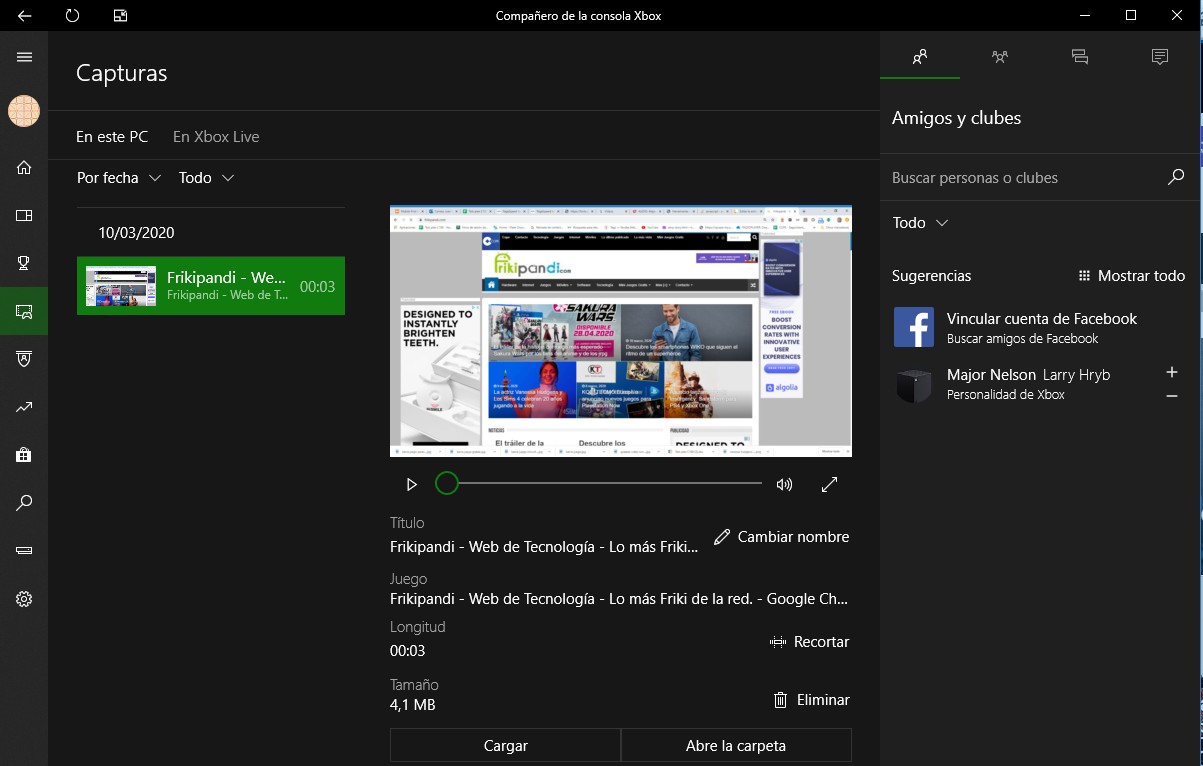This screenshot has width=1203, height=766.
Task: Open the Achievements trophy icon in sidebar
Action: [24, 263]
